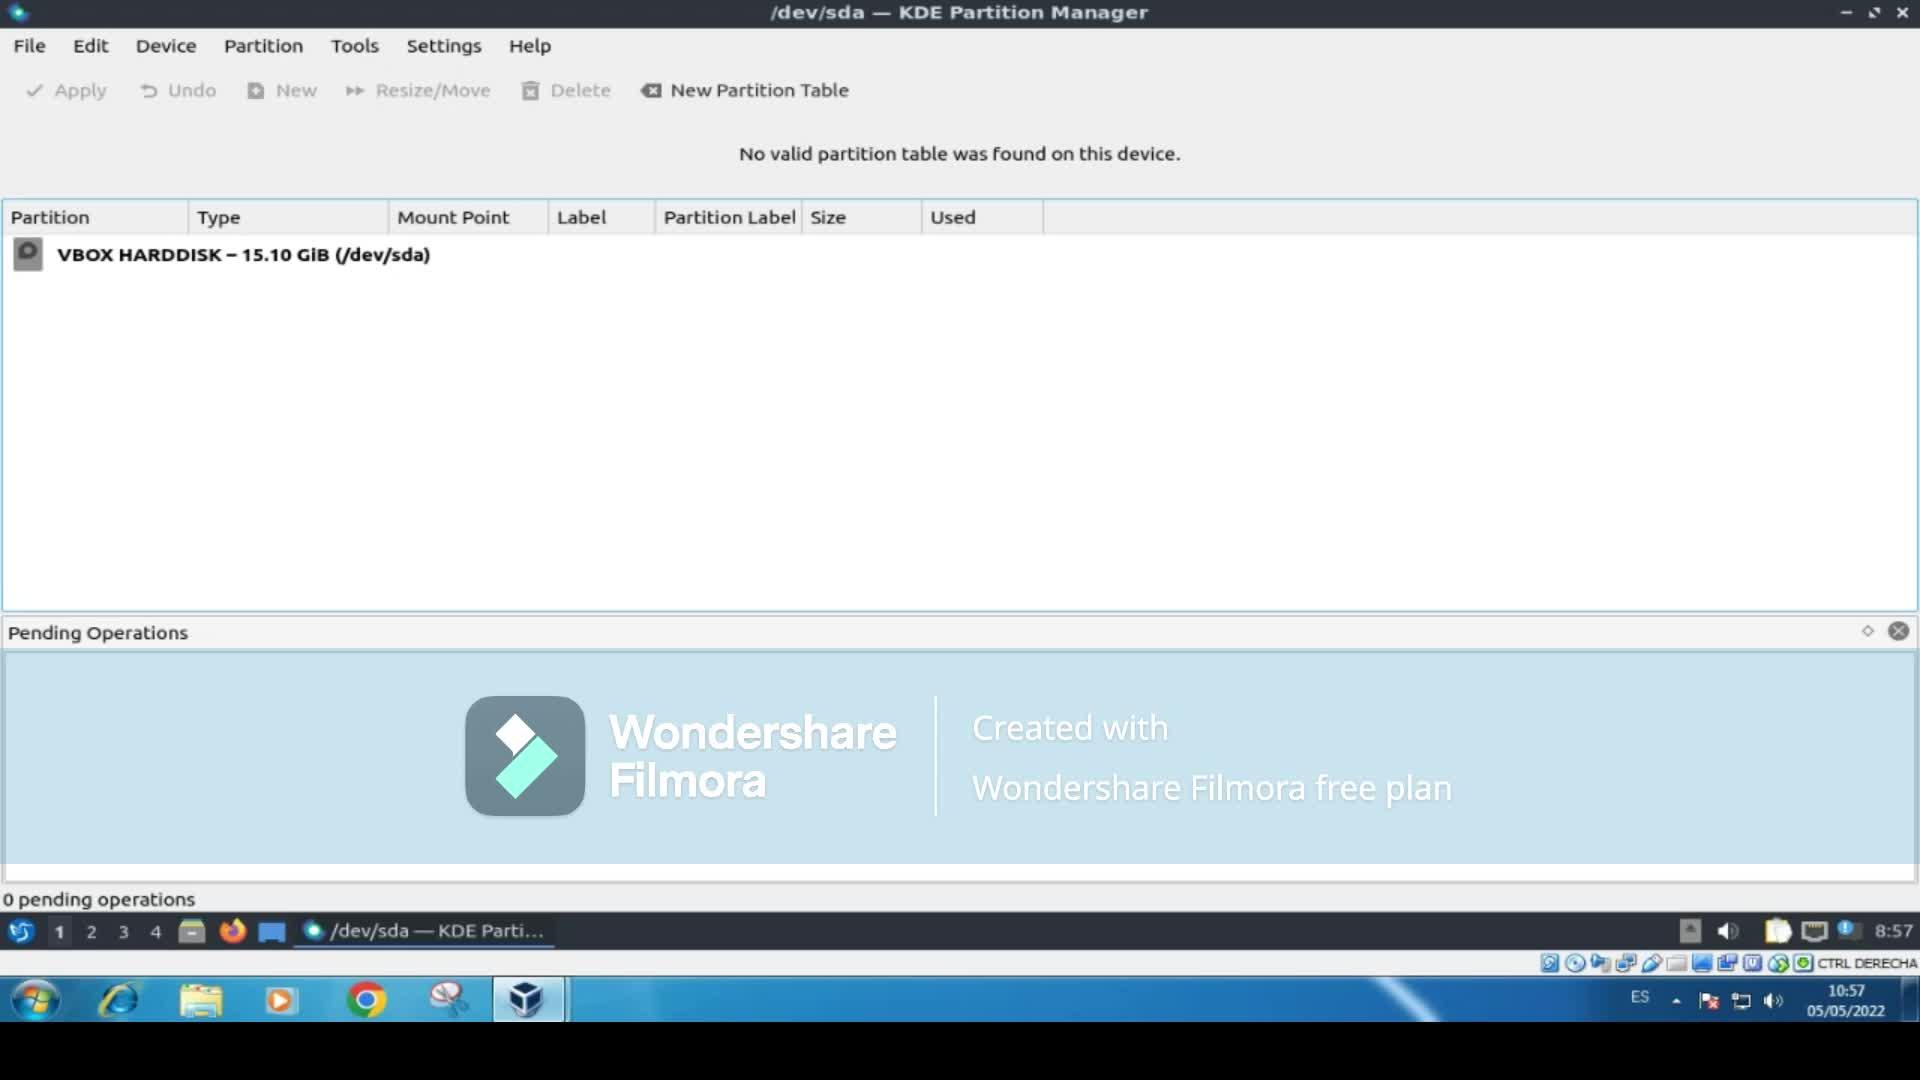Launch Firefox from the LXQt panel

[232, 931]
